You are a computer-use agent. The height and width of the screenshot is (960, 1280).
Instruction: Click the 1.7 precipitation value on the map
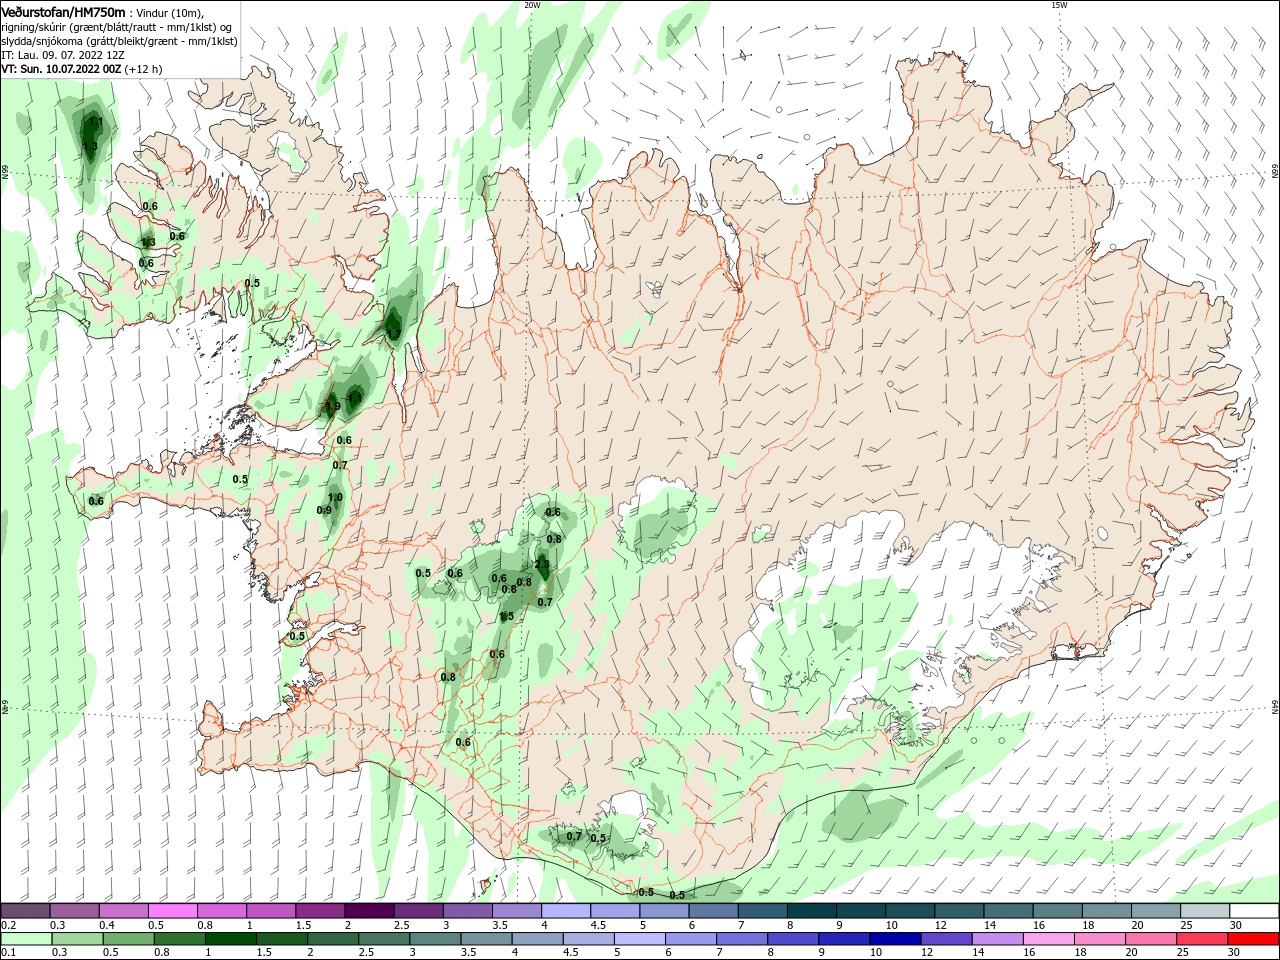click(394, 334)
